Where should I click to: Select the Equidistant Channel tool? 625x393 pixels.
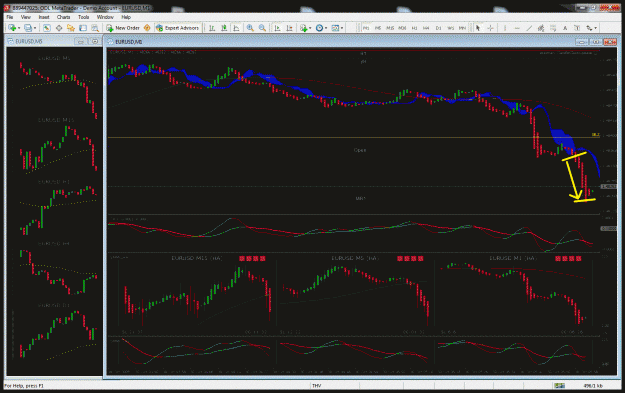click(541, 28)
